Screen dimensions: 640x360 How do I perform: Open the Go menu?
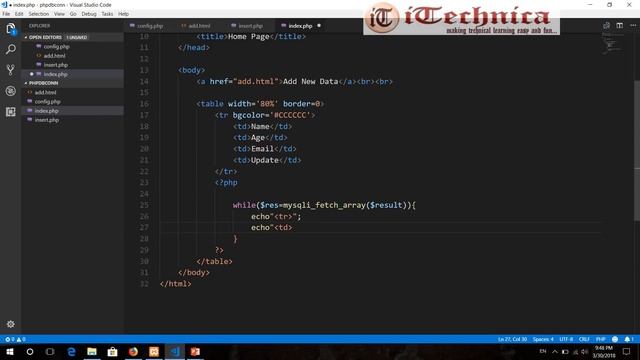tap(73, 14)
